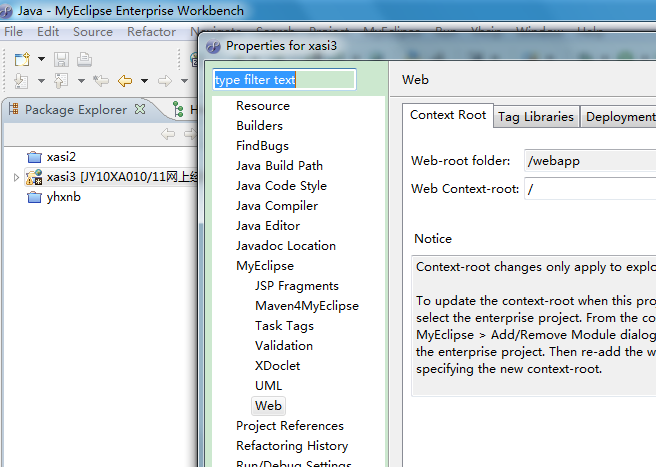656x467 pixels.
Task: Click the Save floppy disk icon
Action: pos(62,59)
